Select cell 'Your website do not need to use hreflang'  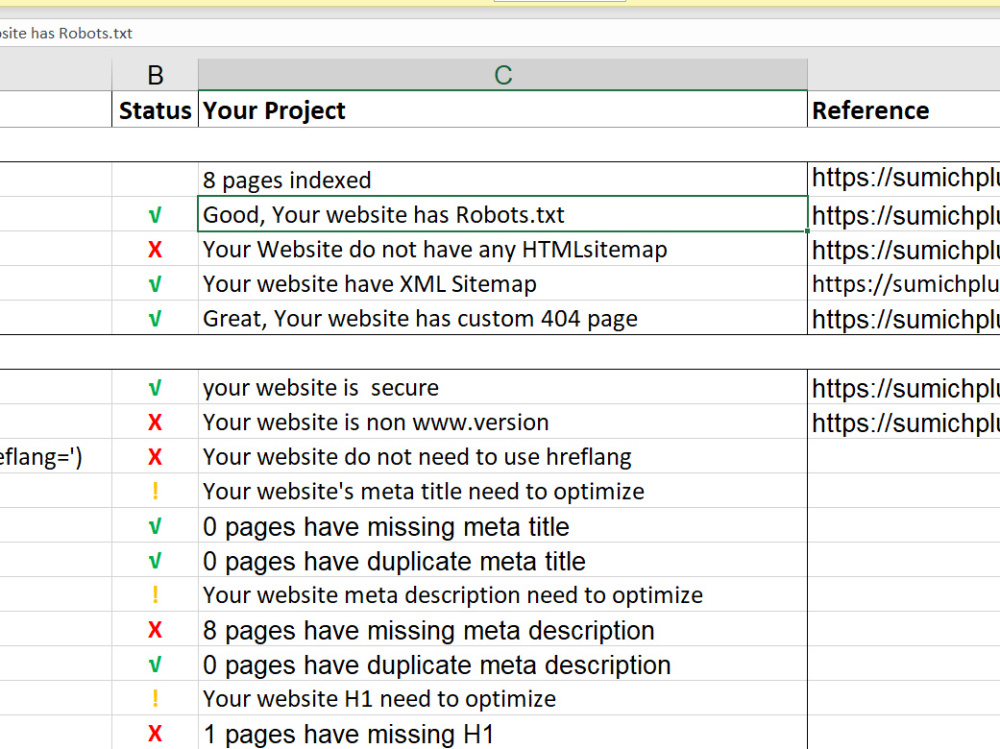(x=503, y=456)
